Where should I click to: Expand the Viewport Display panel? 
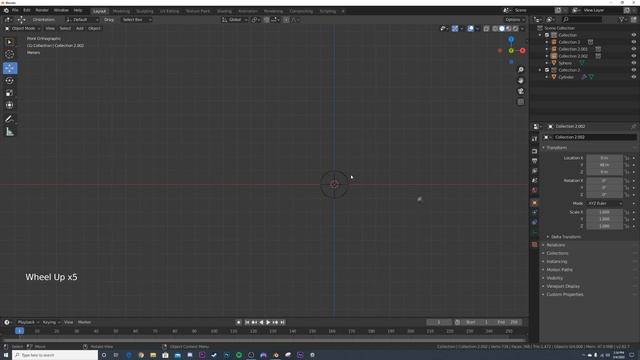(x=562, y=286)
